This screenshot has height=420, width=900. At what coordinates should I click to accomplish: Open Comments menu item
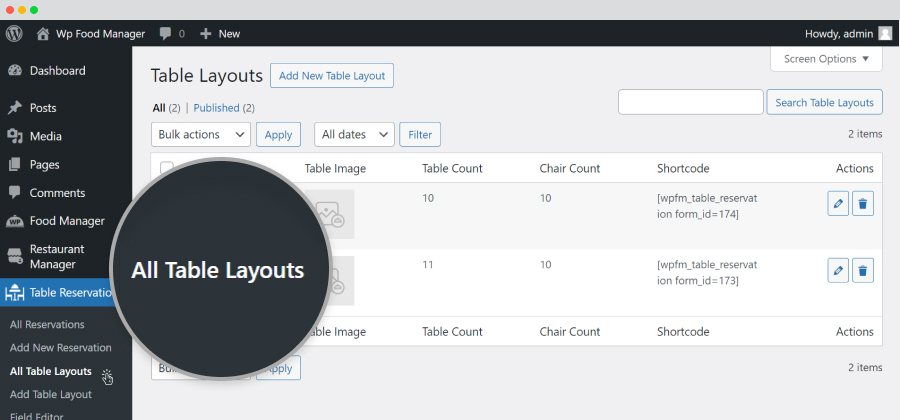[x=57, y=193]
